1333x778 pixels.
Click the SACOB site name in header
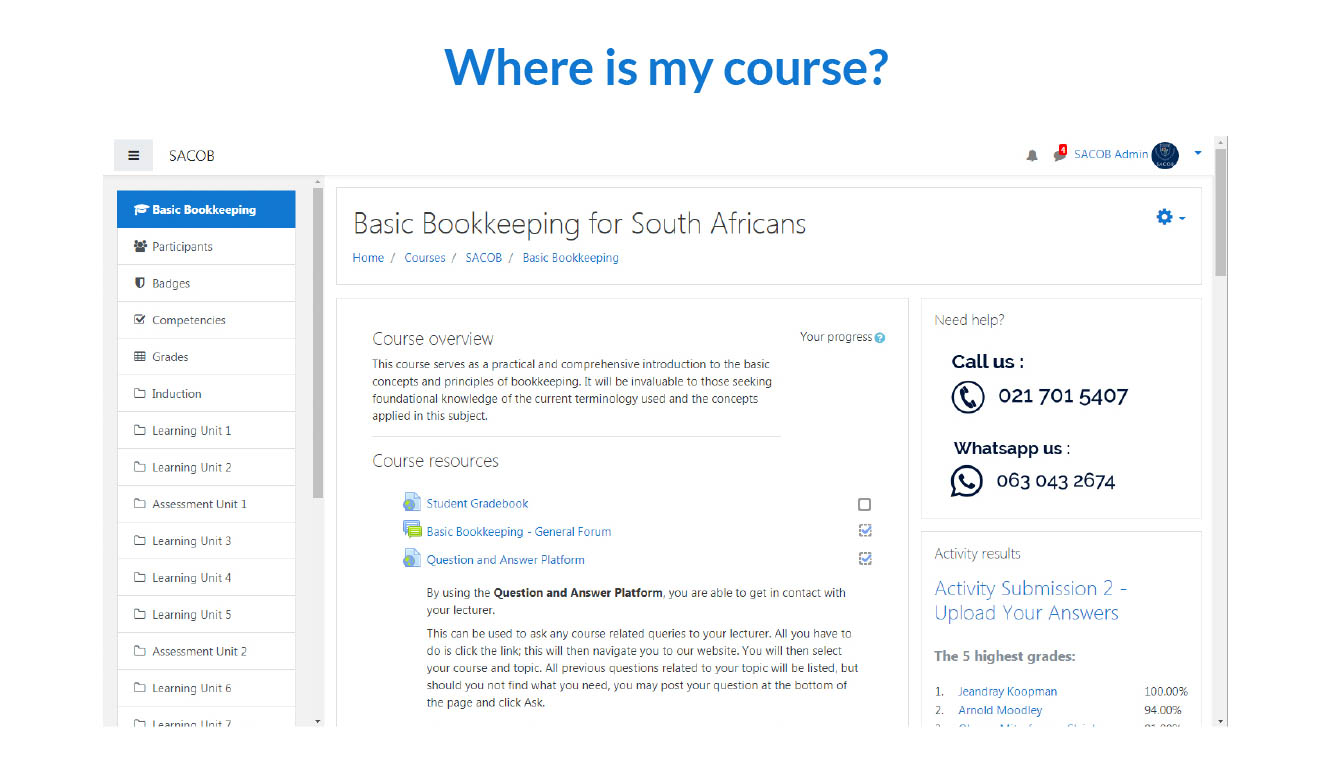click(x=192, y=156)
